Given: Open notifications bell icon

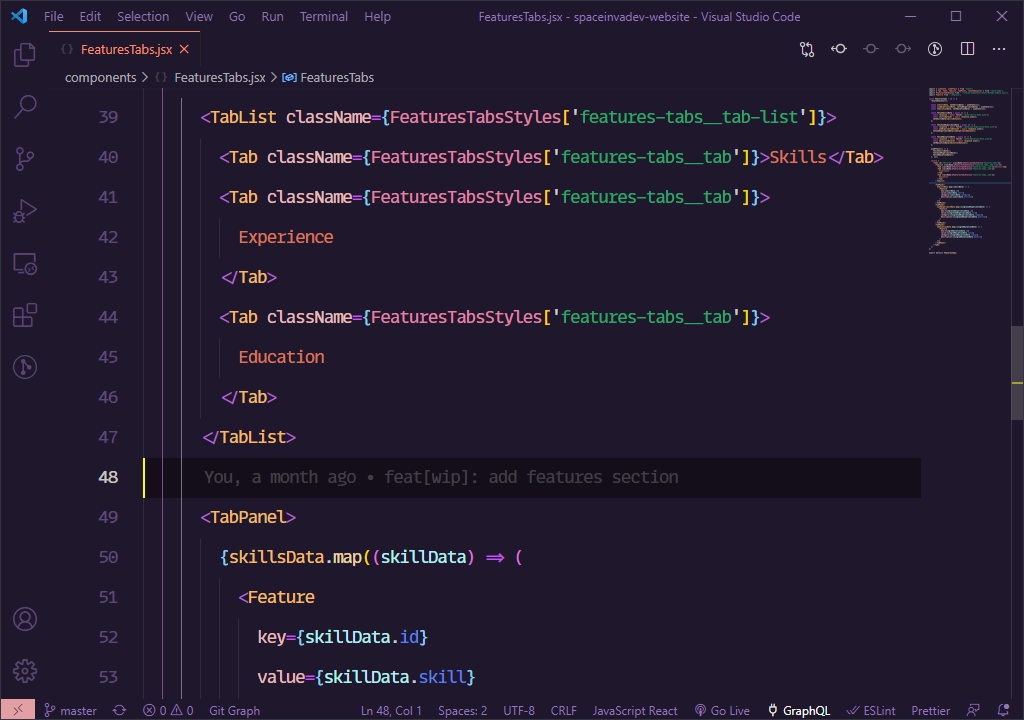Looking at the screenshot, I should coord(1004,710).
